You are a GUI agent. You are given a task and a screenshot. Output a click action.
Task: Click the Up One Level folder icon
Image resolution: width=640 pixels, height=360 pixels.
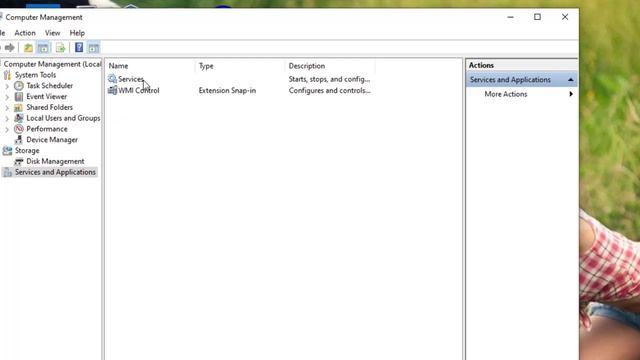(x=28, y=48)
